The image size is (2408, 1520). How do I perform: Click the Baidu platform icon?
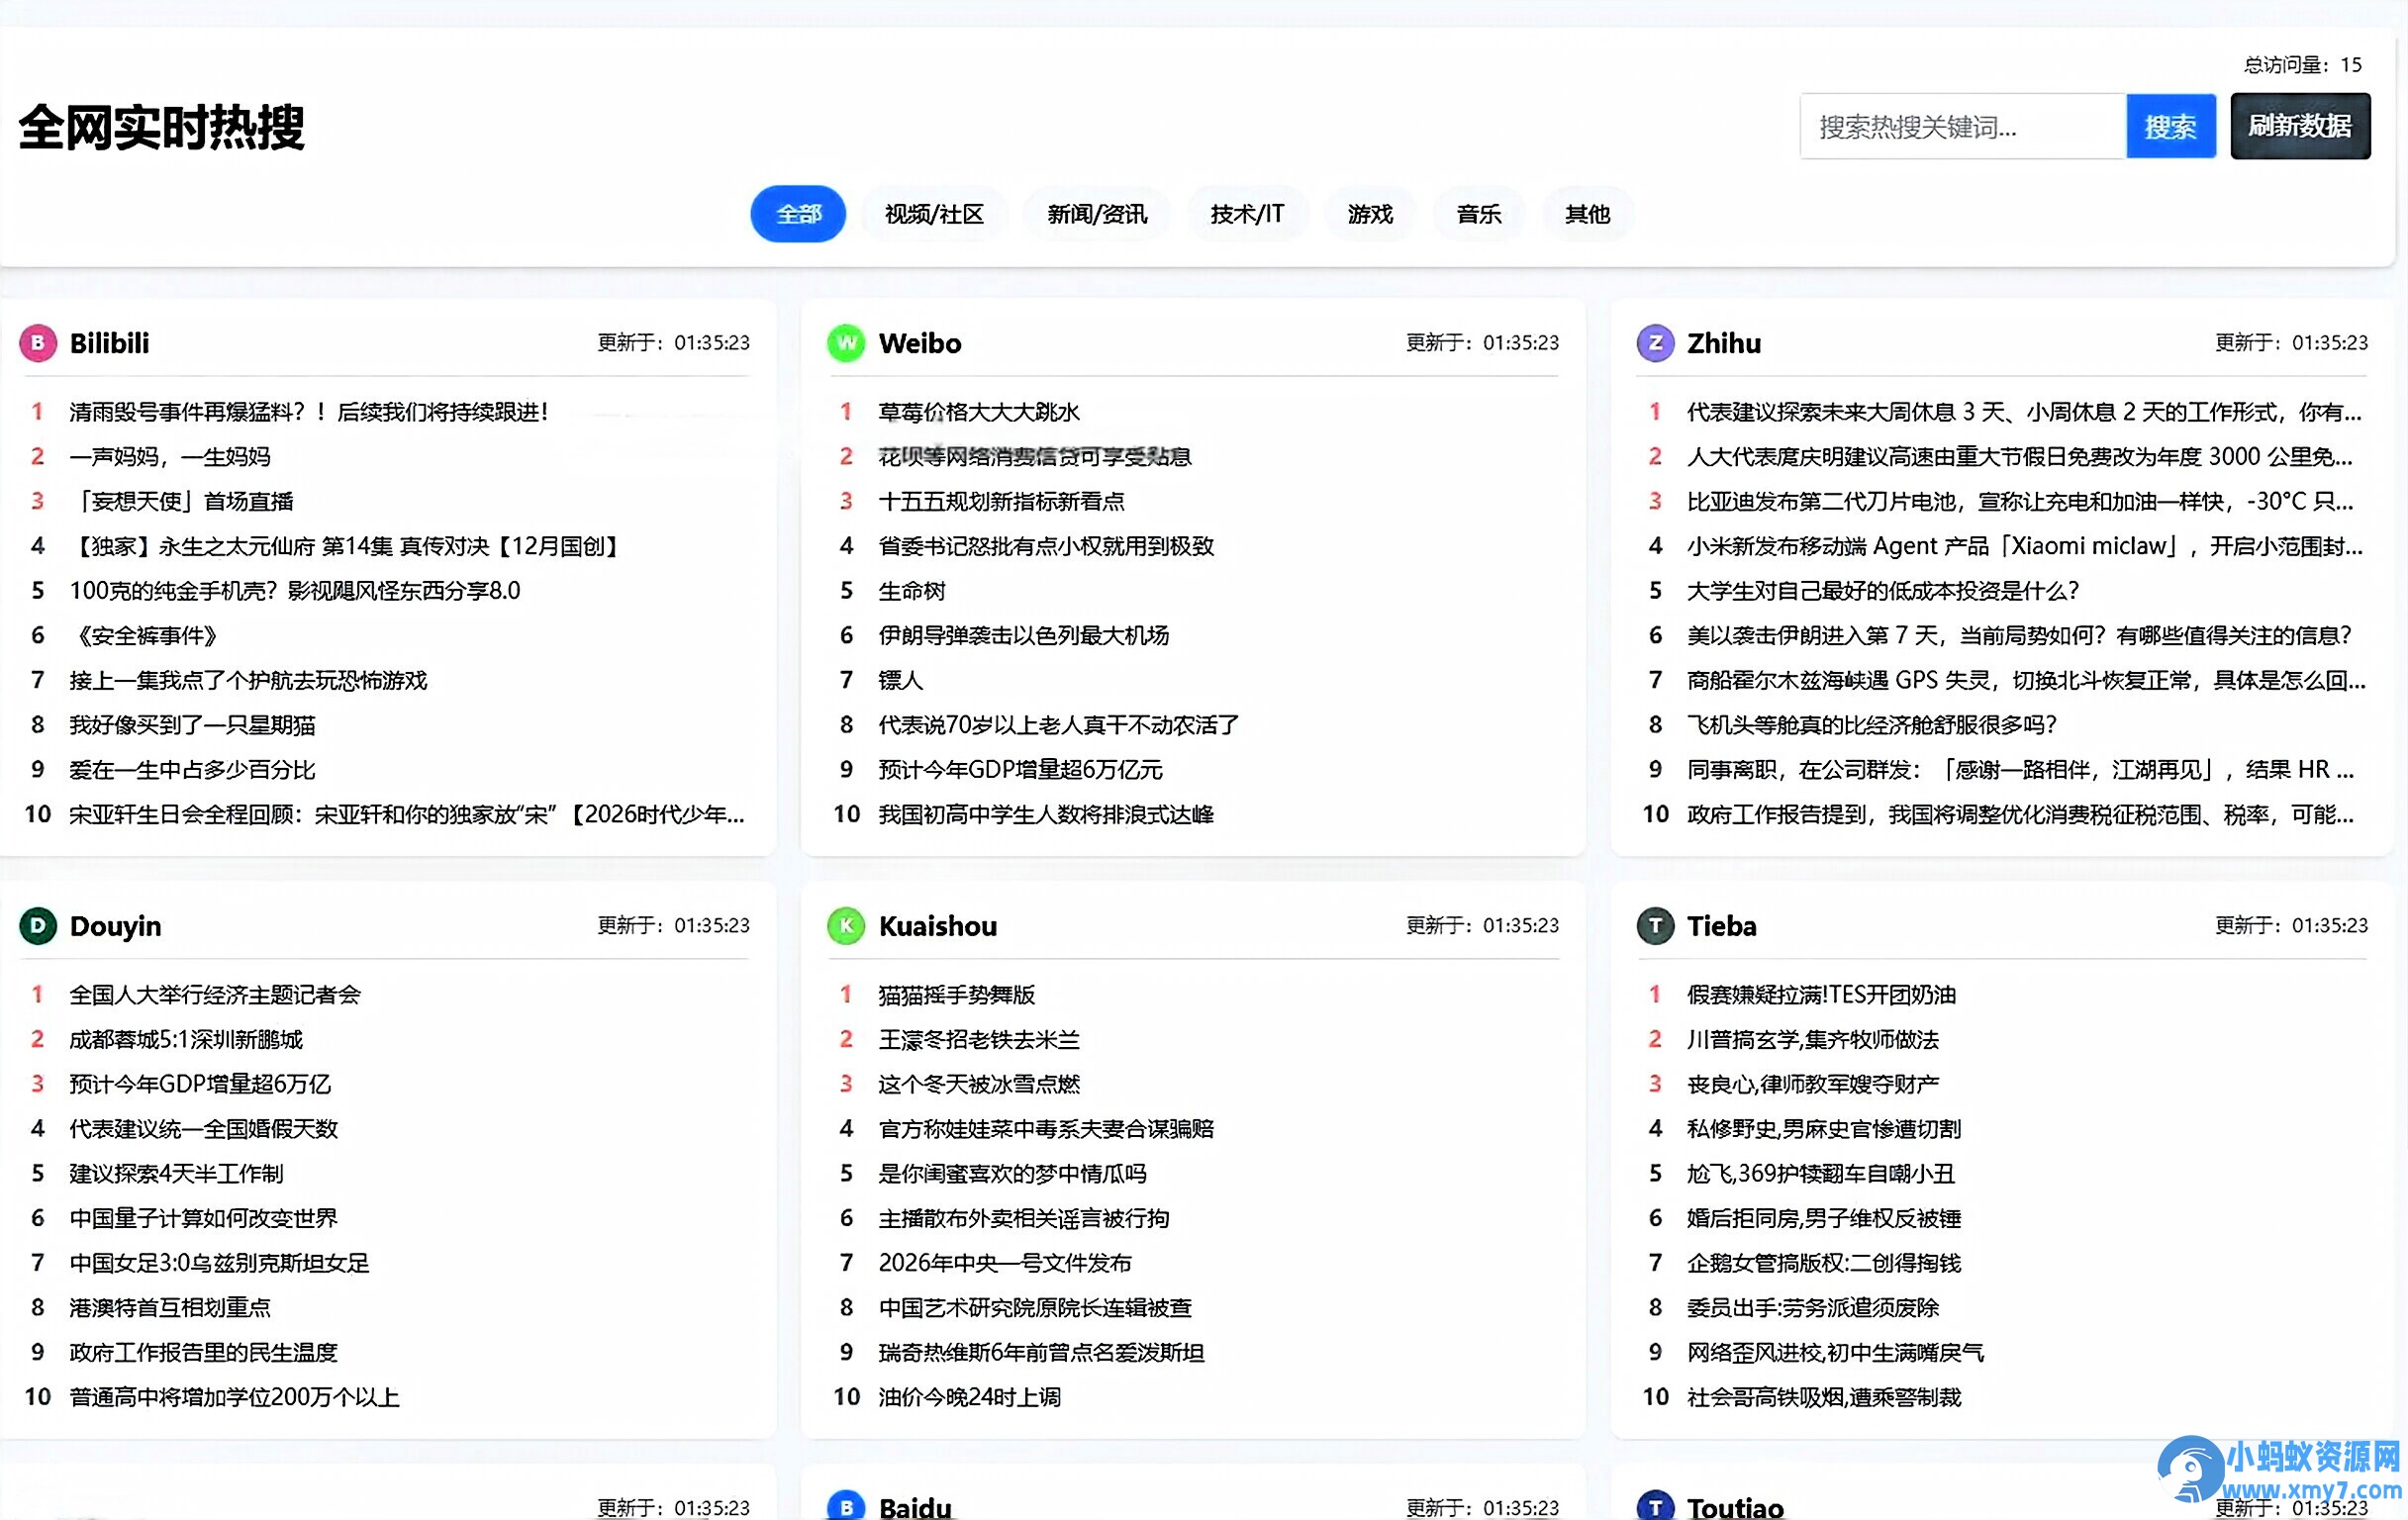tap(845, 1505)
